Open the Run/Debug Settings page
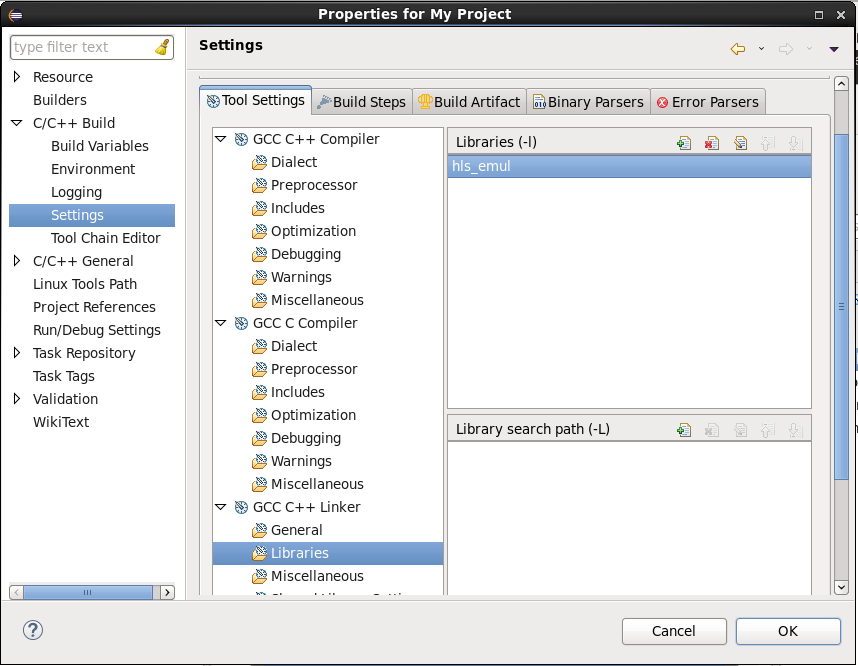This screenshot has width=858, height=666. [97, 329]
